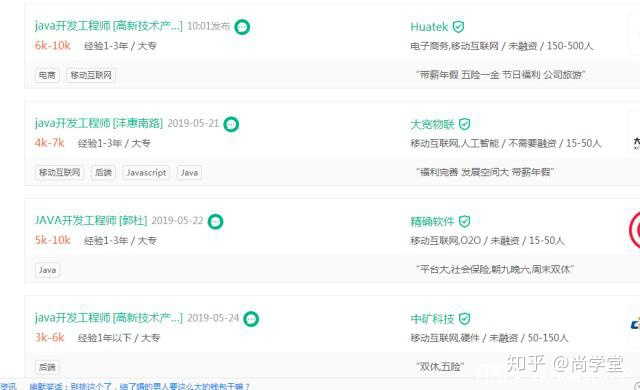
Task: Click verified shield icon beside 中矿科技
Action: 464,319
